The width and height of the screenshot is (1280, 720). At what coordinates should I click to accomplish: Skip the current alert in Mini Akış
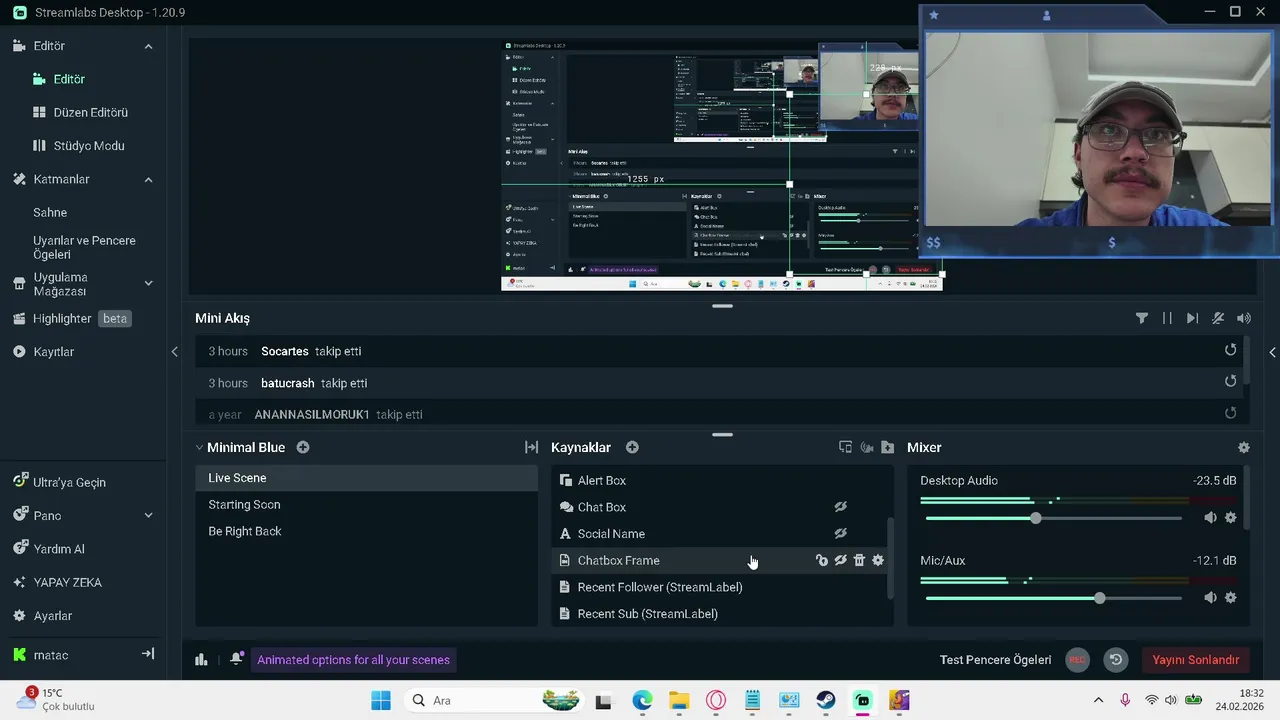point(1192,318)
